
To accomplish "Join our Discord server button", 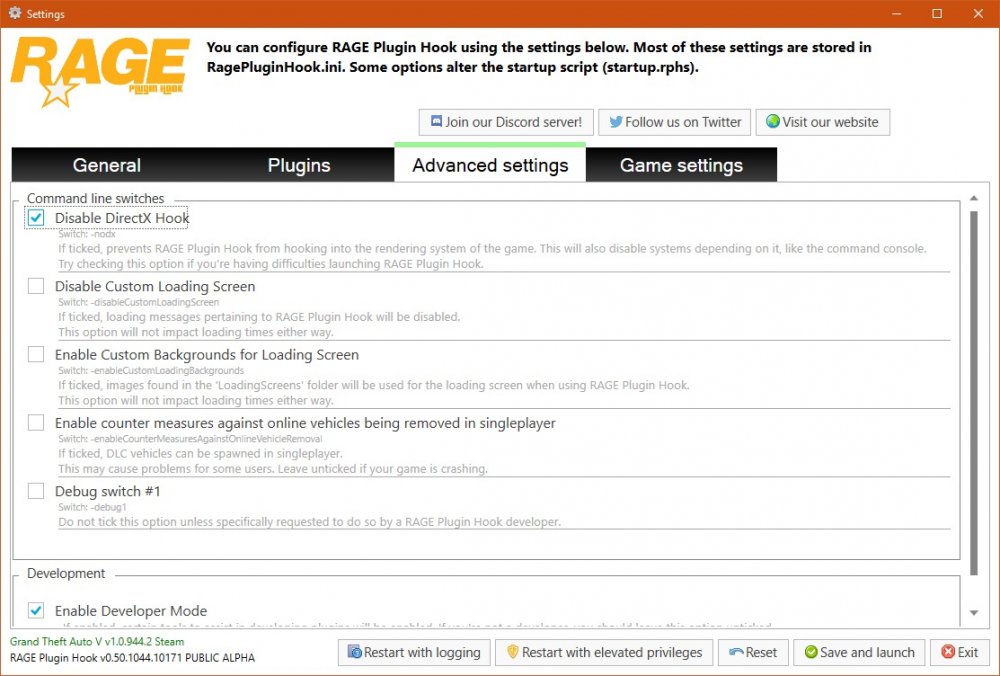I will pos(506,122).
